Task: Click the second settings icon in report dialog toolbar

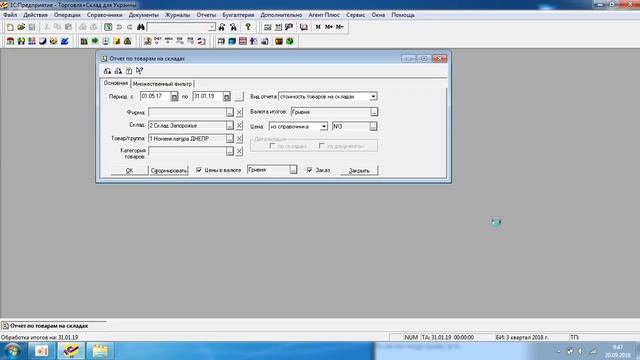Action: [x=118, y=71]
